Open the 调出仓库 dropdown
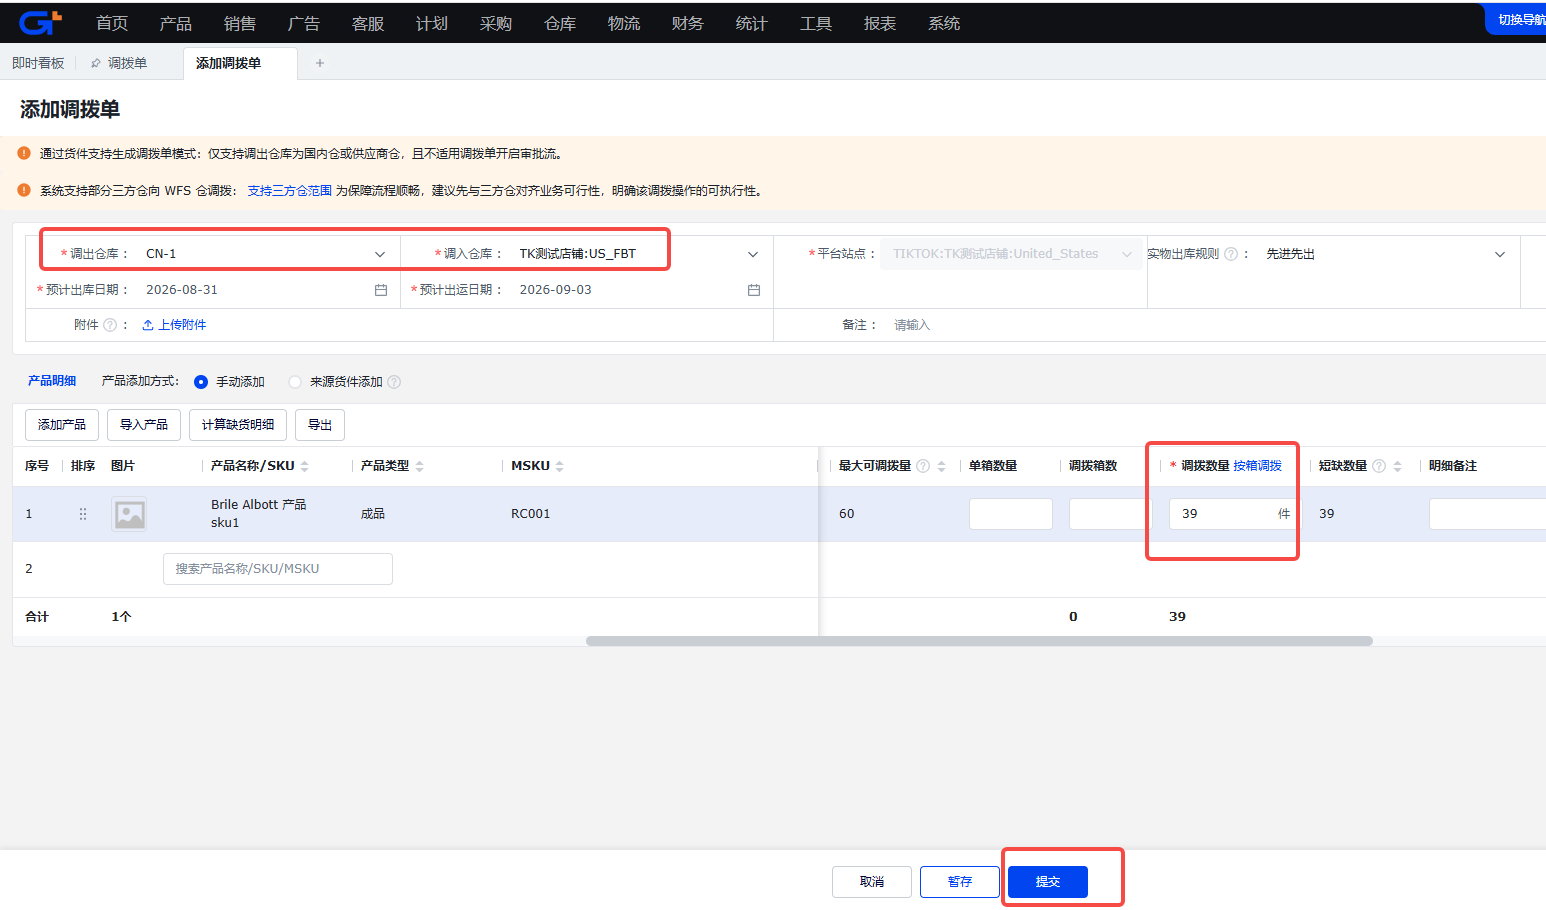 [x=266, y=254]
